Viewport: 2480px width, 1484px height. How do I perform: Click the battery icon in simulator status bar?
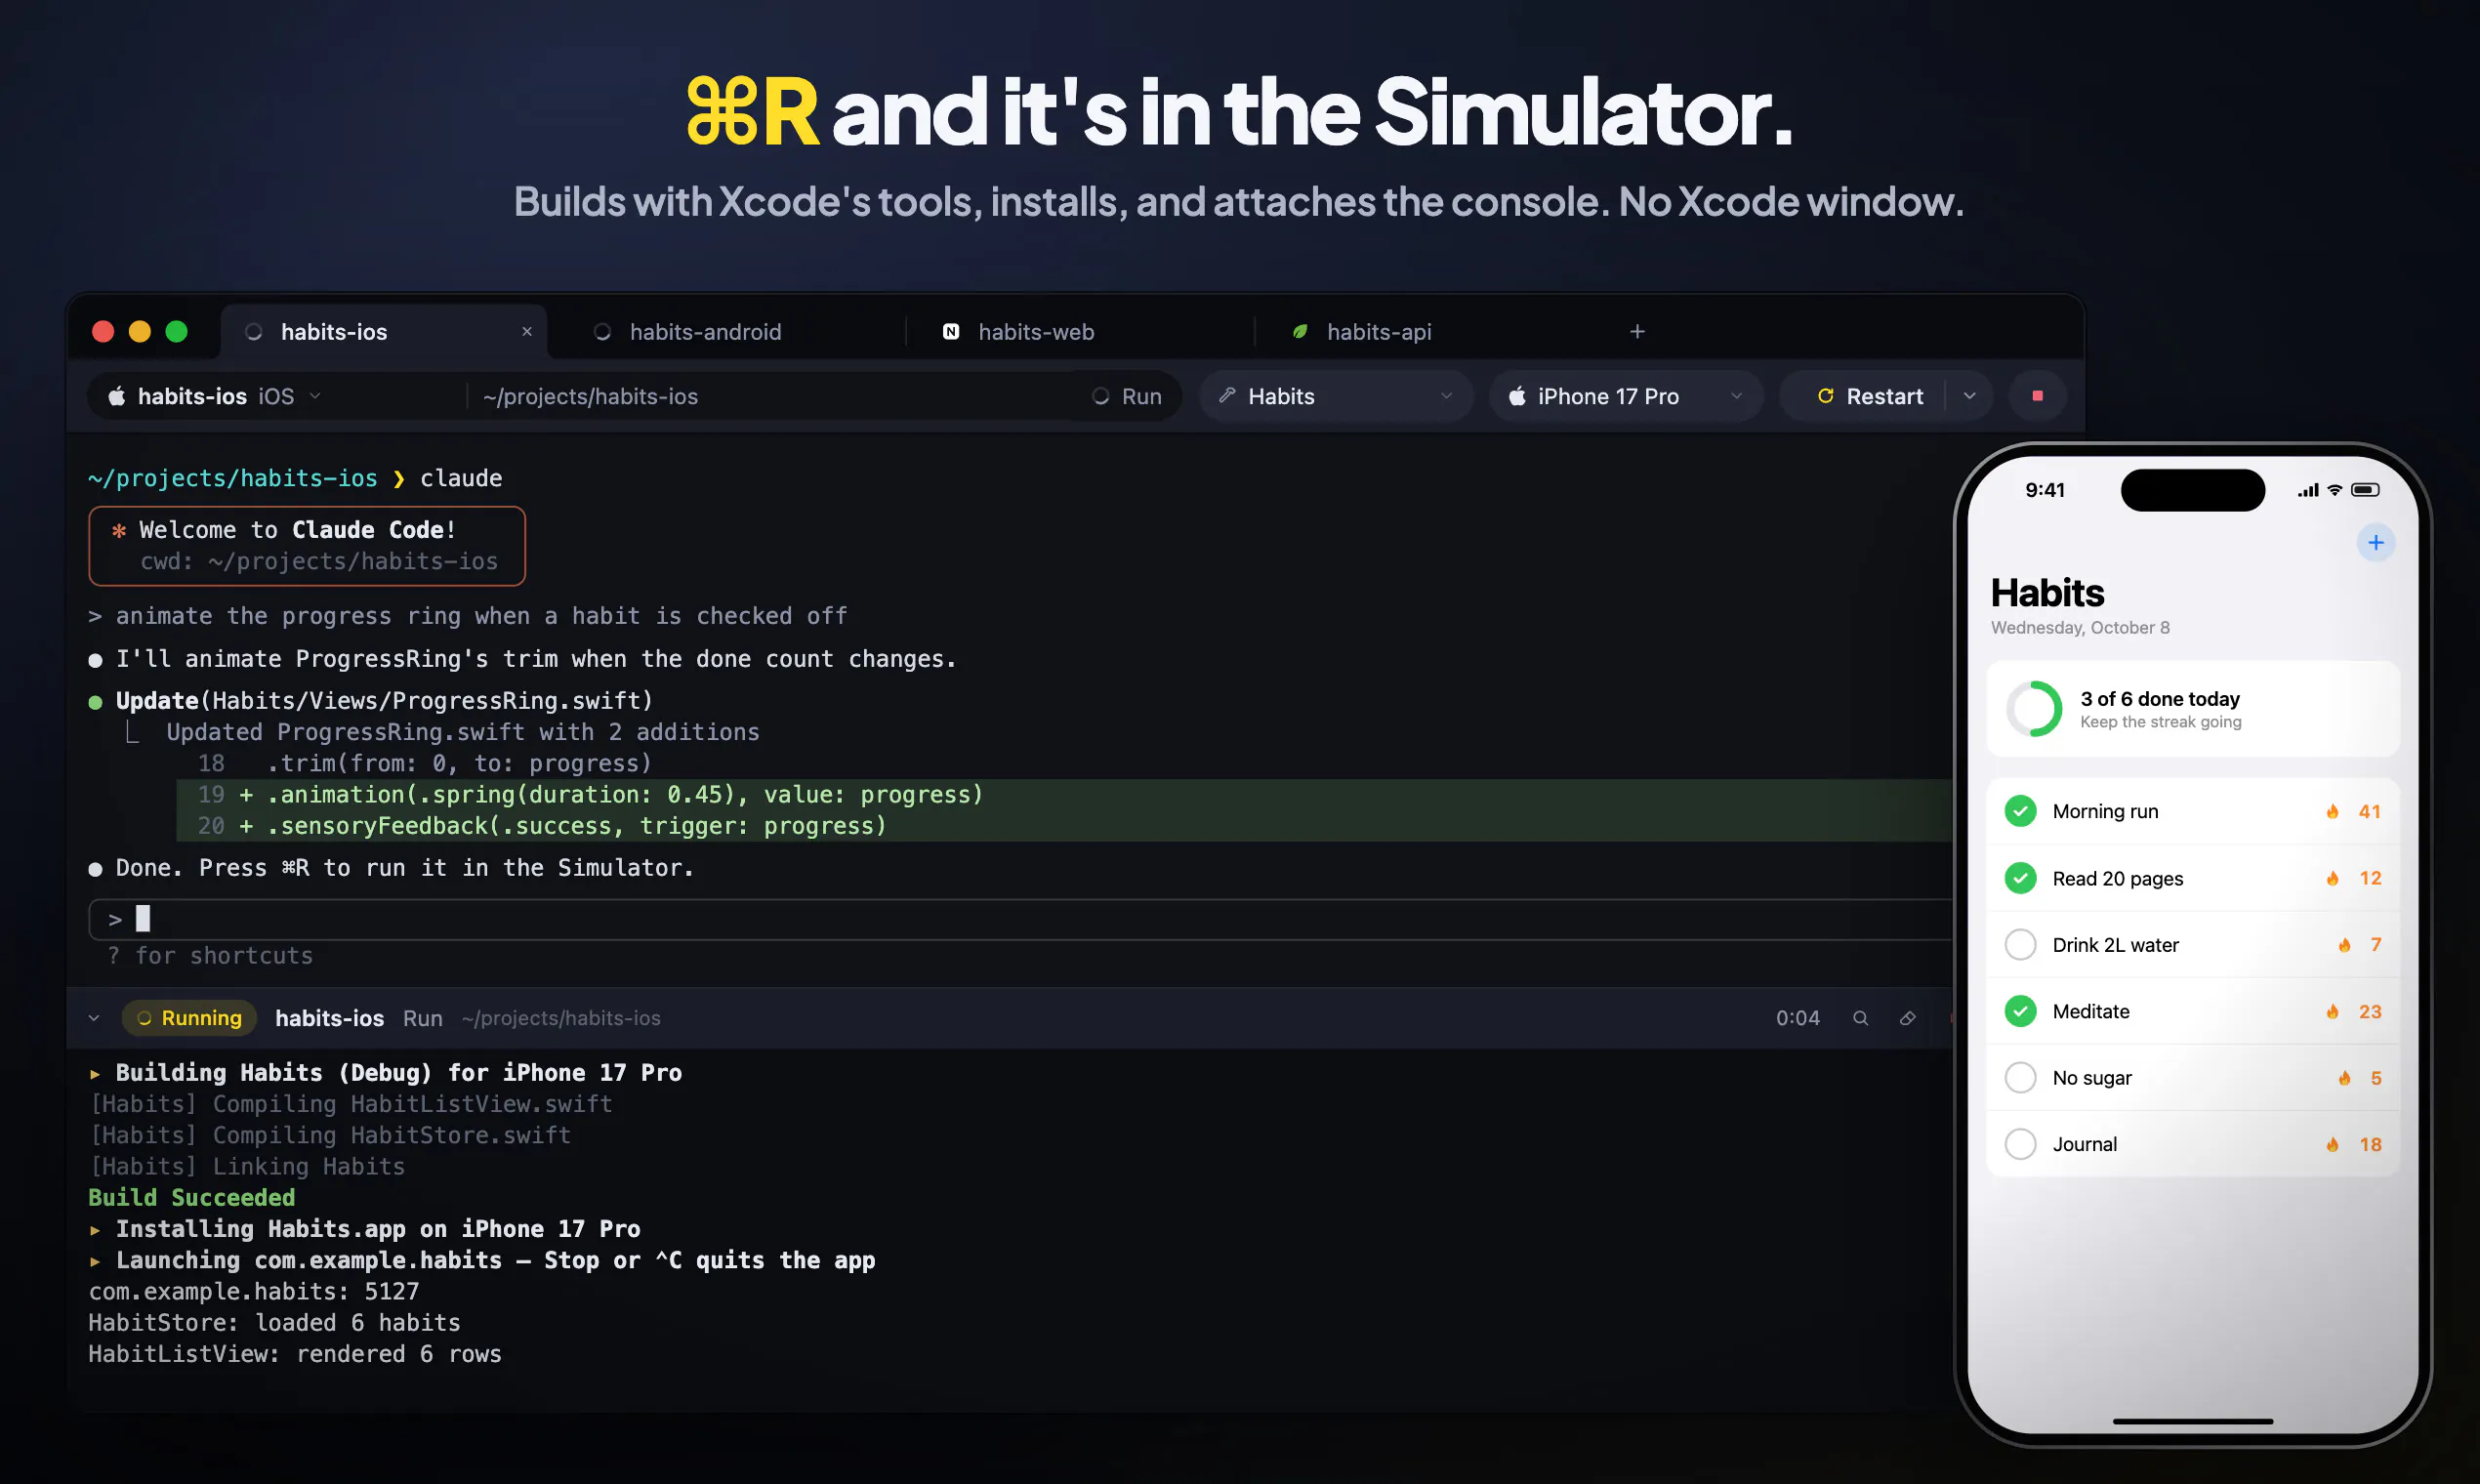coord(2365,490)
